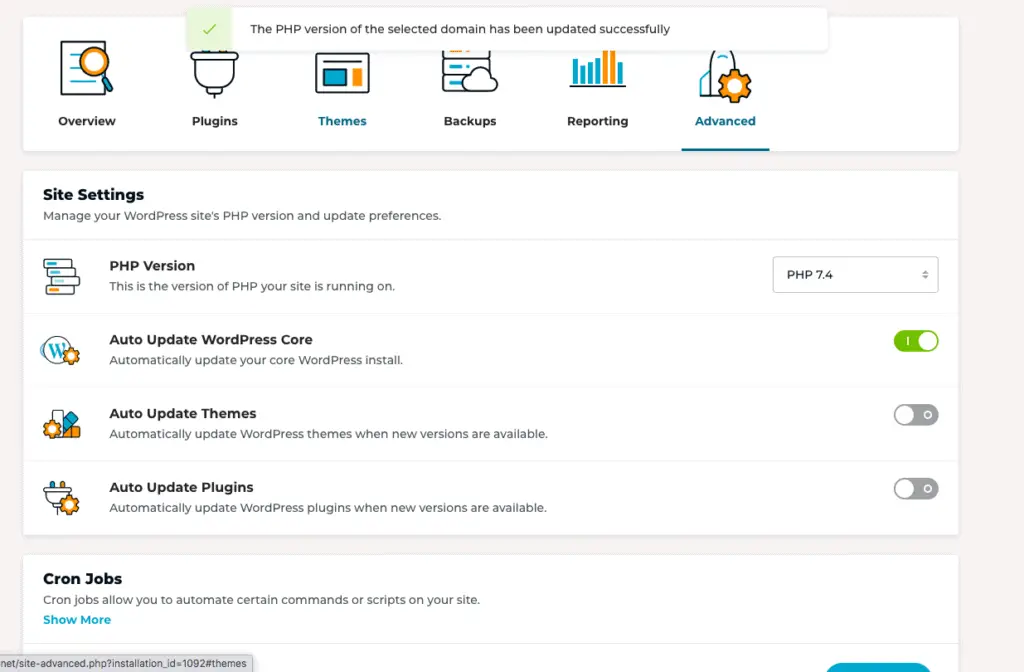Click the Auto Update Themes title

point(183,413)
